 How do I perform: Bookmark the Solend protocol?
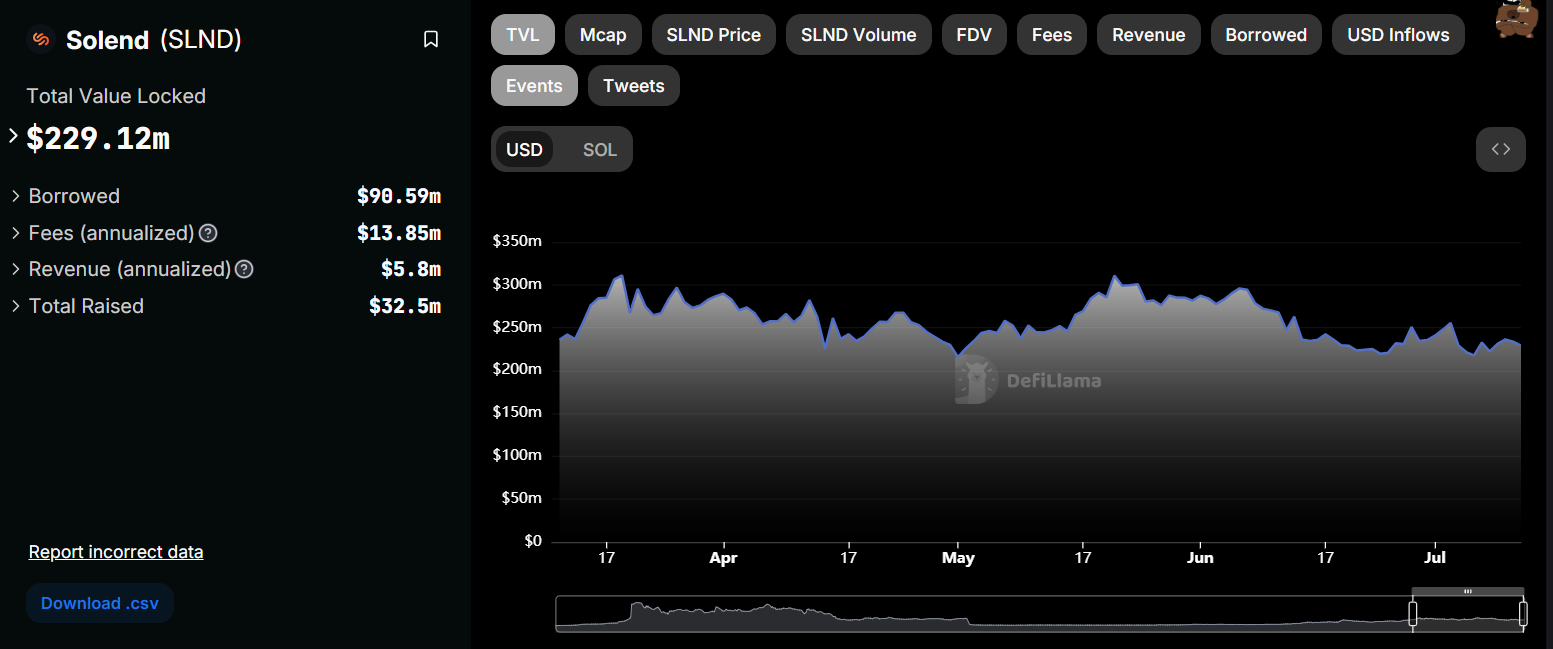(x=431, y=40)
